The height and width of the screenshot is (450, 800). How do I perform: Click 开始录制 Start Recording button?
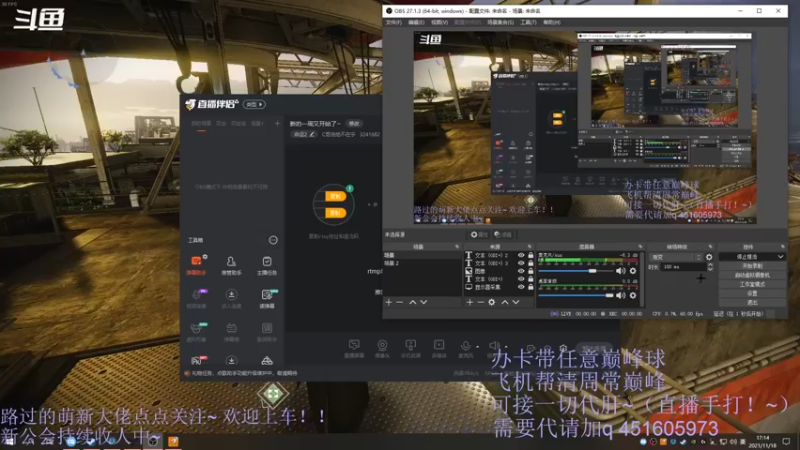pos(752,266)
